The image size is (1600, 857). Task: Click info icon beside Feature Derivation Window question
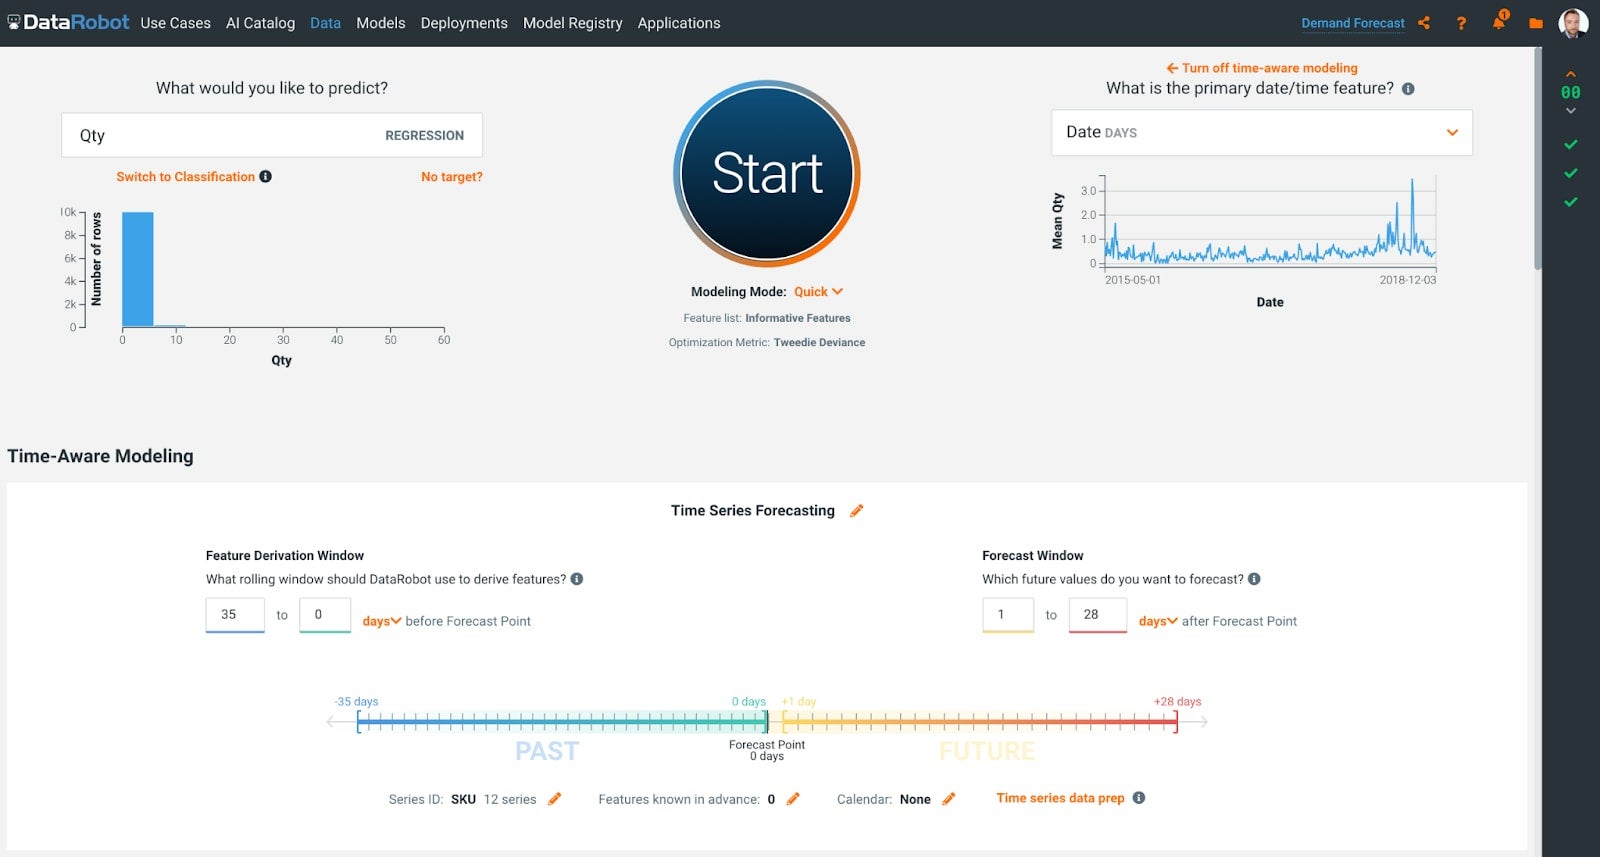[x=577, y=579]
